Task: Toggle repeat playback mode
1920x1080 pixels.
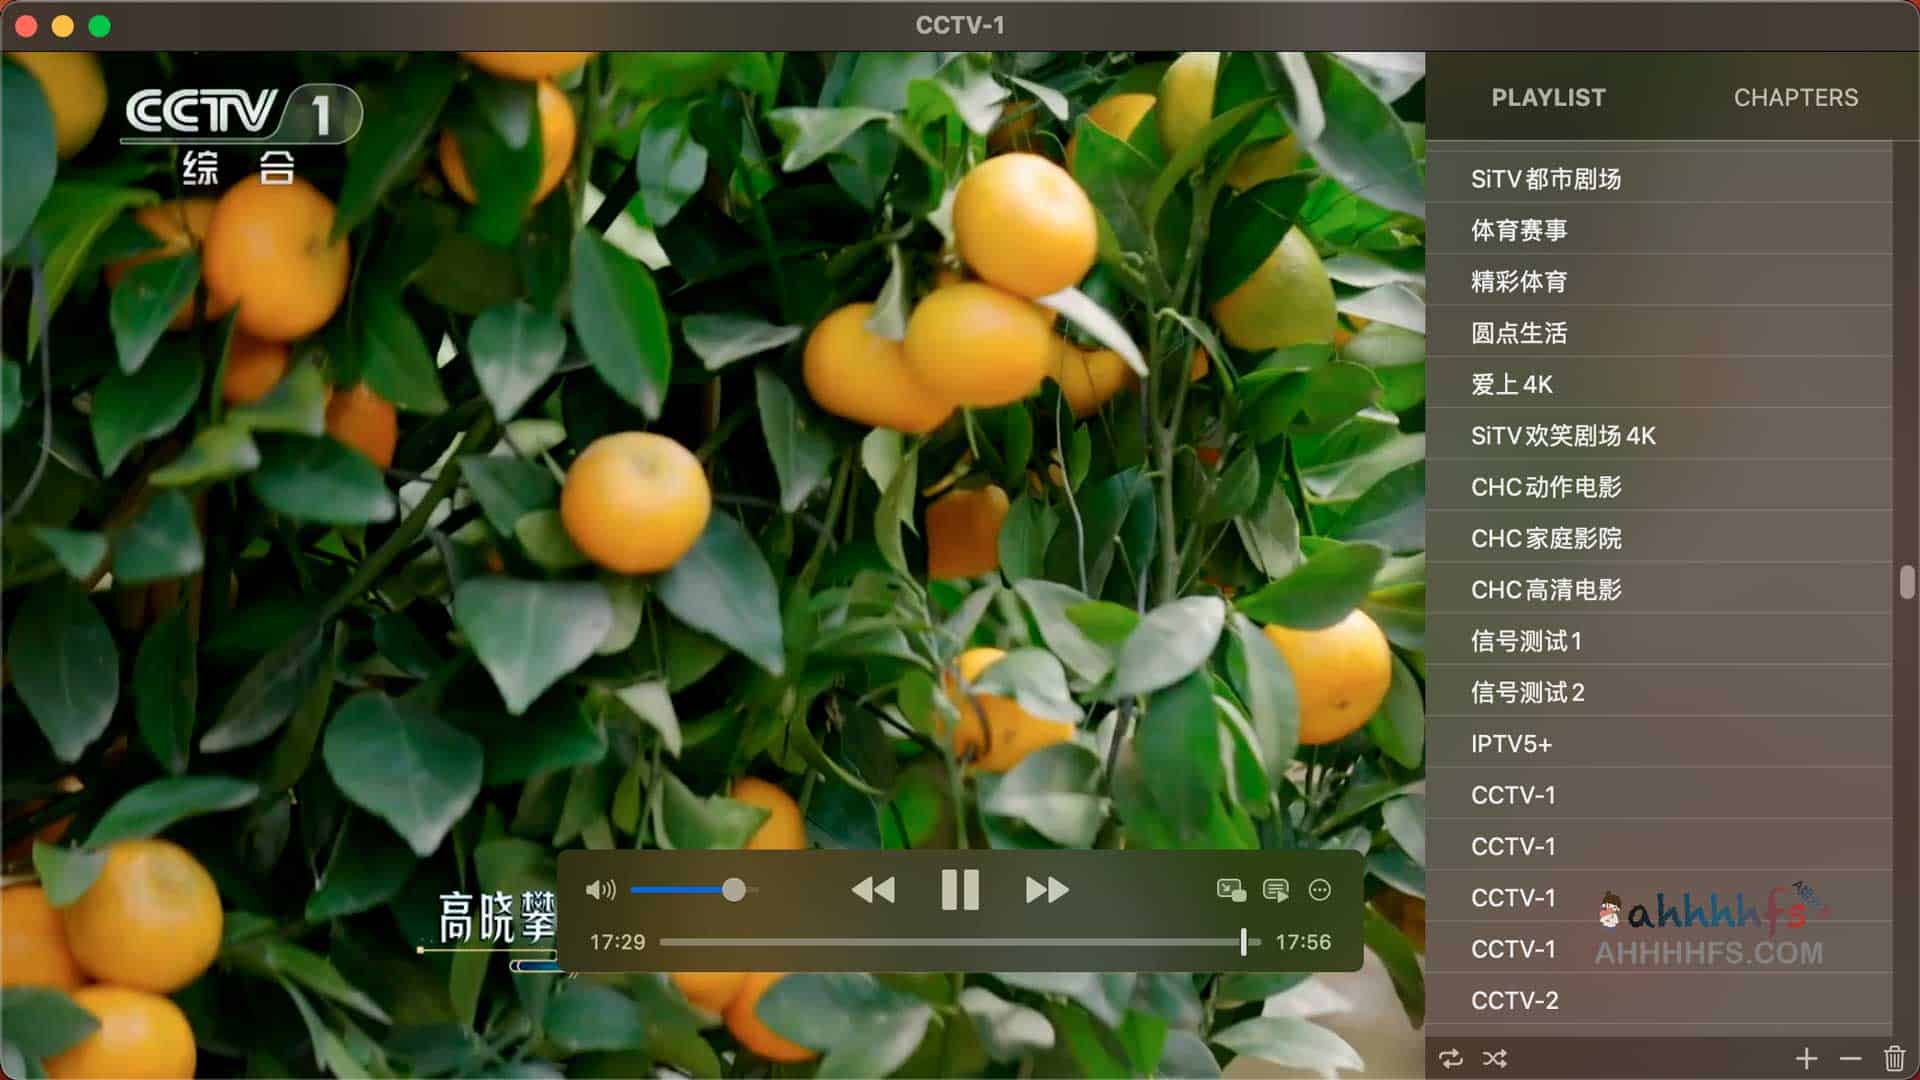Action: coord(1452,1056)
